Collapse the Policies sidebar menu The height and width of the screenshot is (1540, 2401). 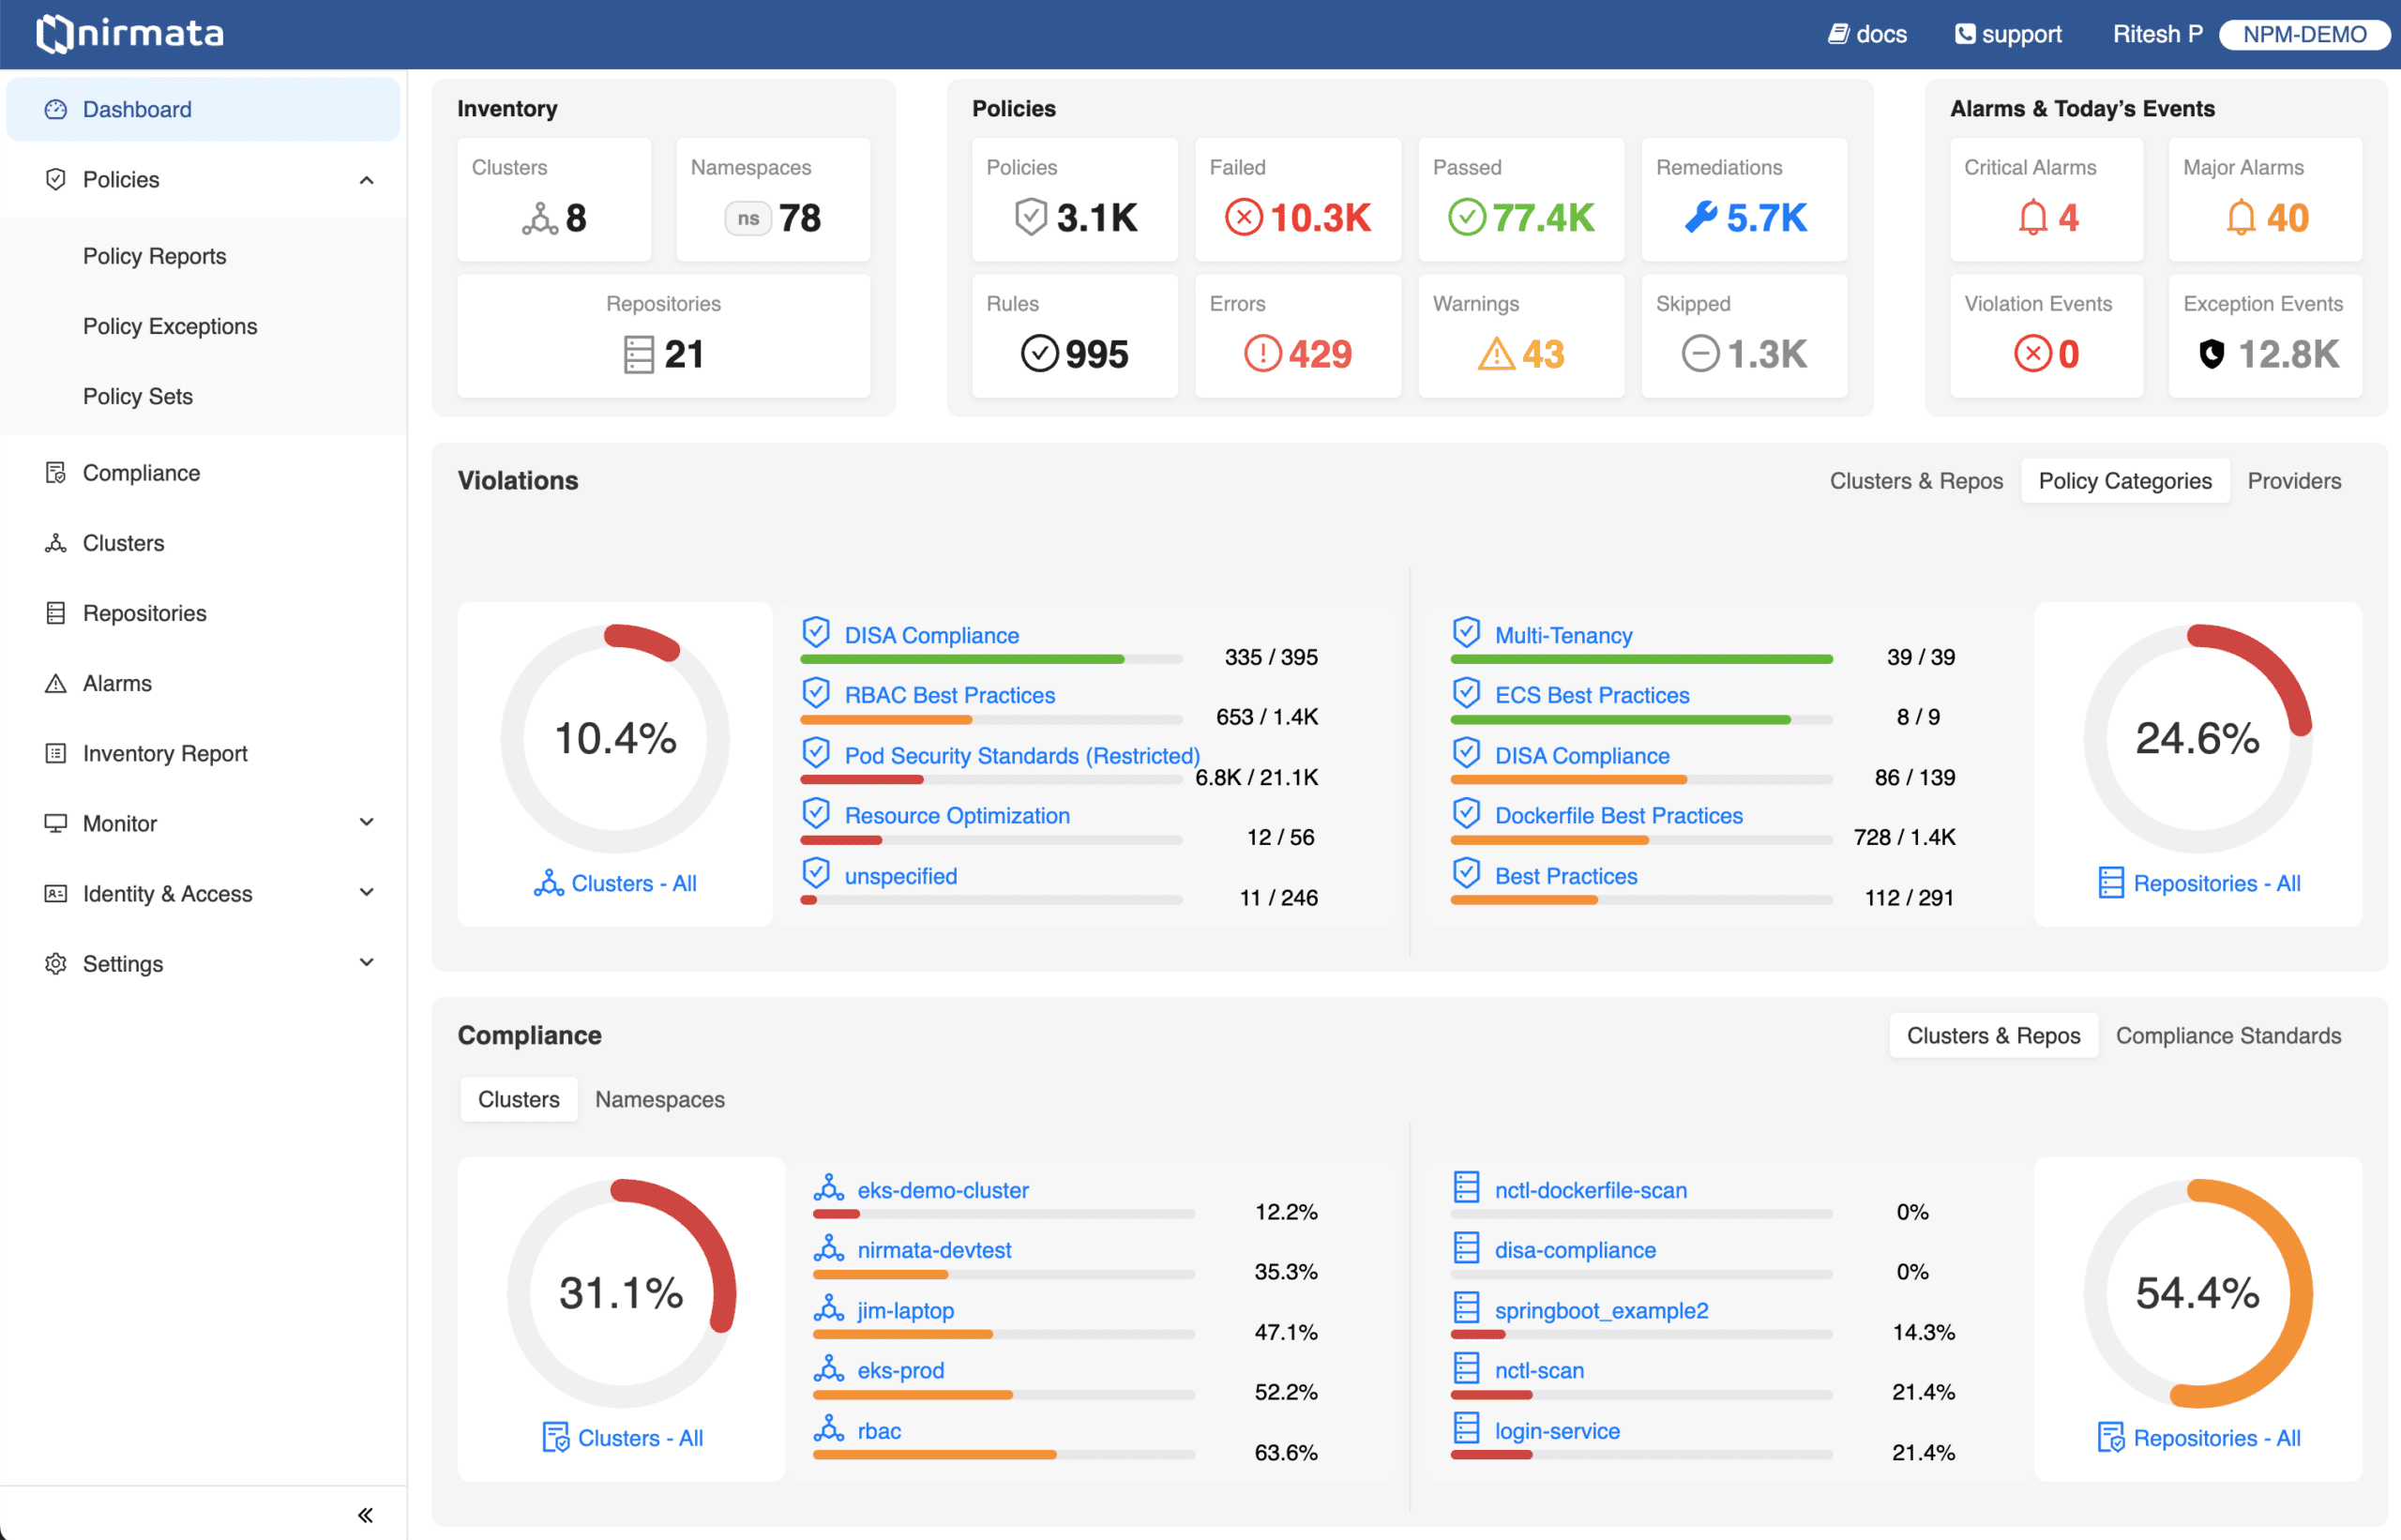pyautogui.click(x=366, y=180)
